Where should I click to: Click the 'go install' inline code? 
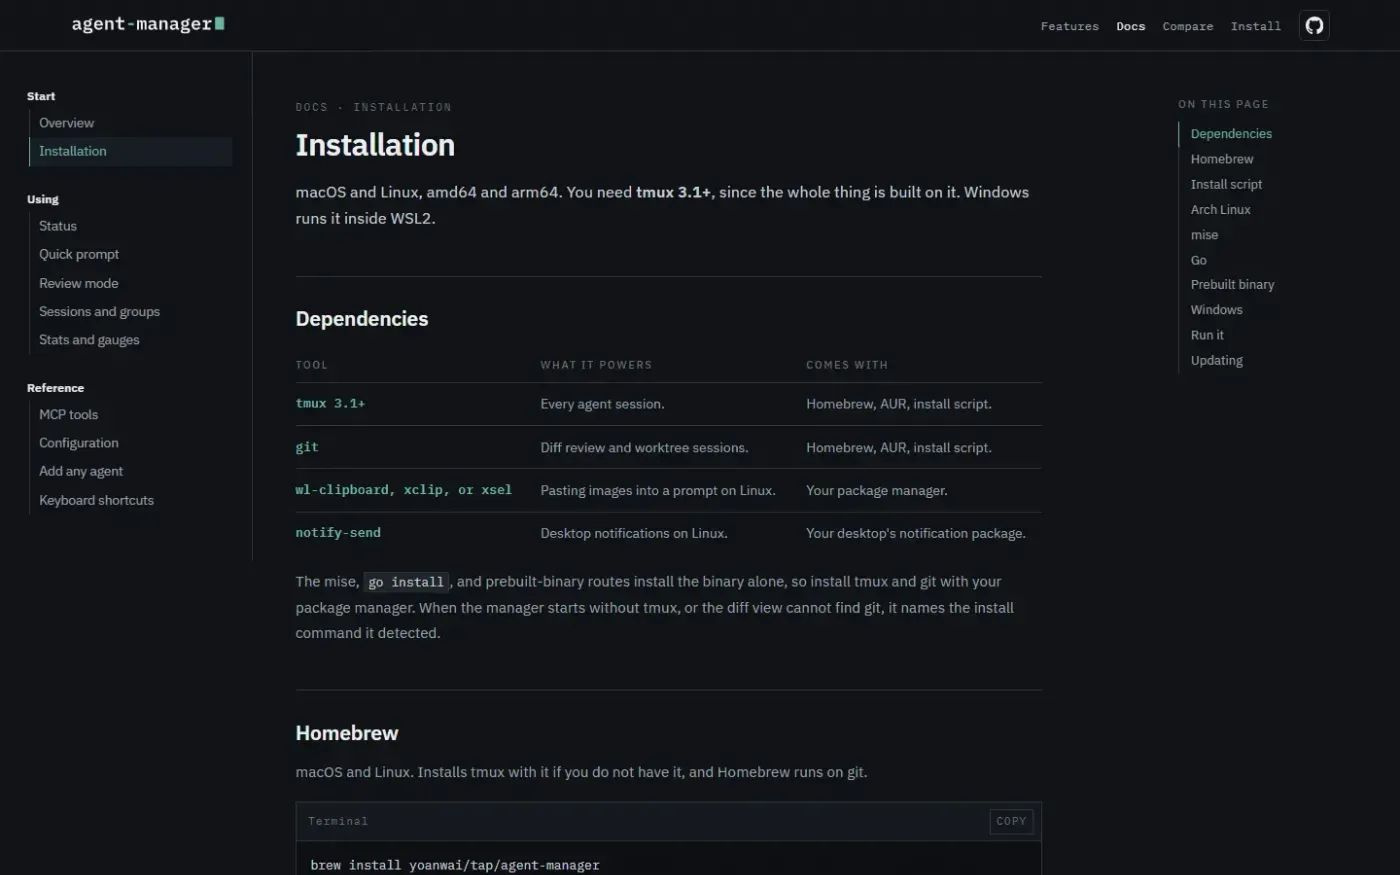pos(406,582)
